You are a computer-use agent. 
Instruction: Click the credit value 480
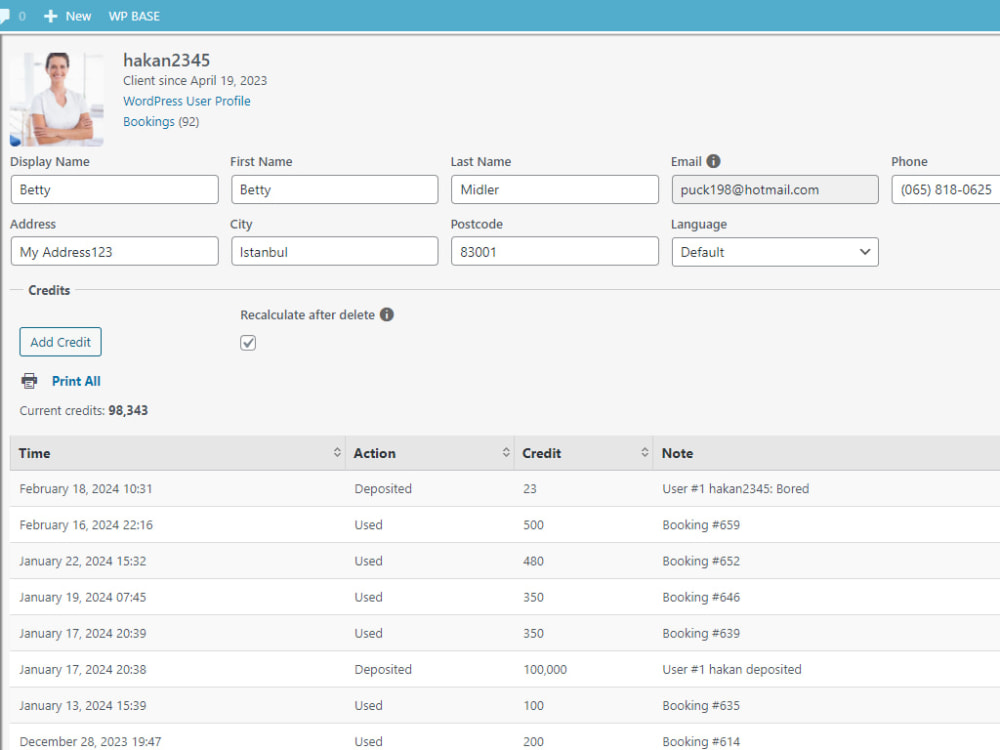[533, 561]
